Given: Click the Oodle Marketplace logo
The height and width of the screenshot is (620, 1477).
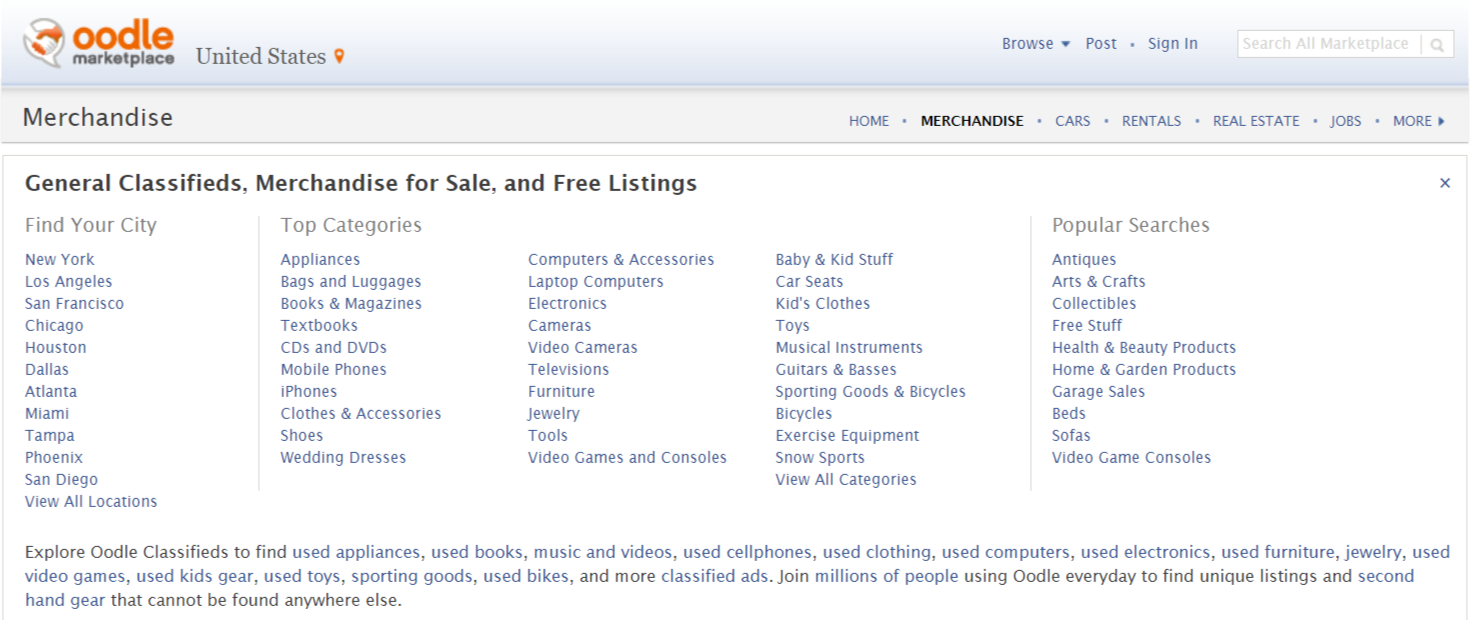Looking at the screenshot, I should (100, 42).
